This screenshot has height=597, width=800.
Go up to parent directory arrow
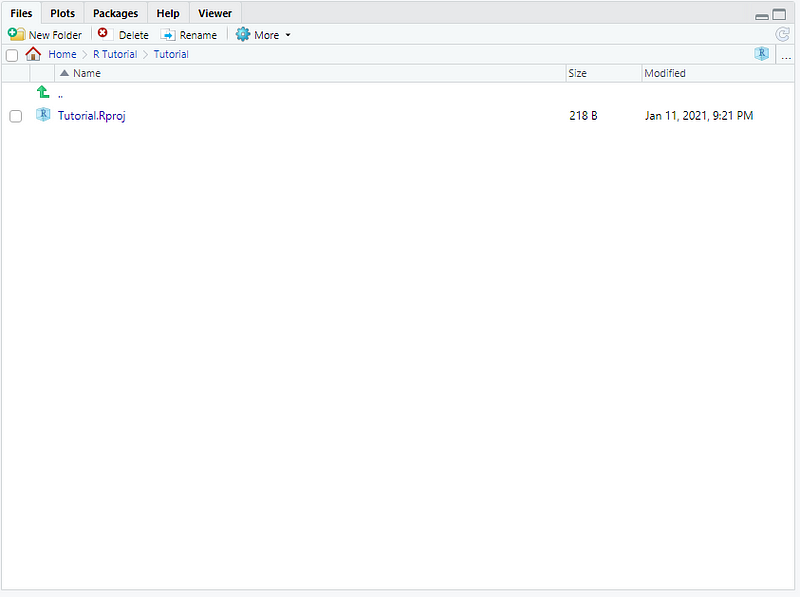(43, 92)
